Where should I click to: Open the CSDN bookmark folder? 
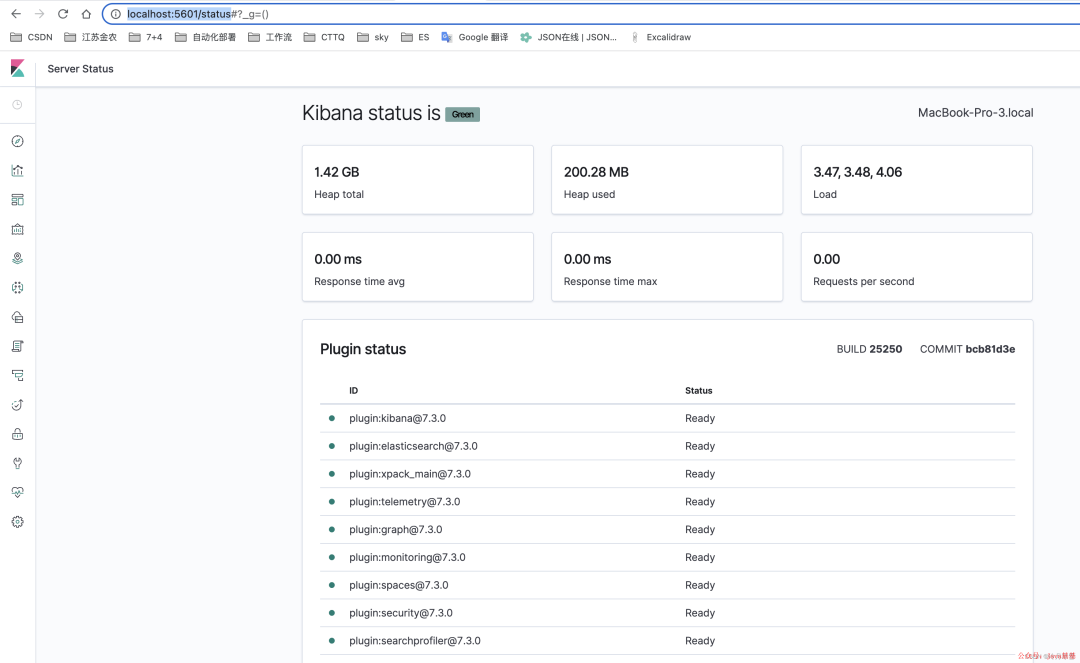coord(32,37)
